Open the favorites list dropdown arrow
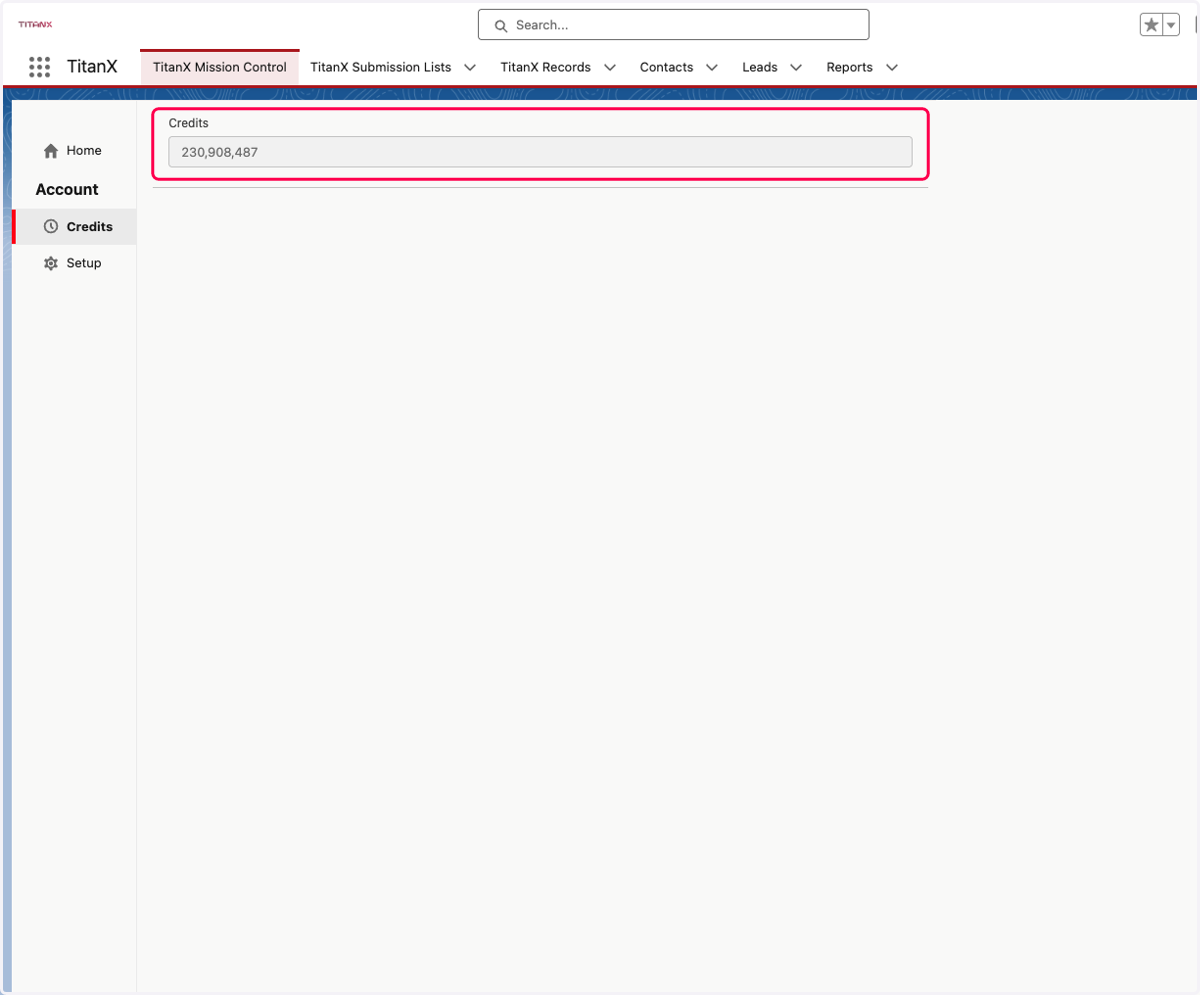1200x995 pixels. [x=1172, y=25]
